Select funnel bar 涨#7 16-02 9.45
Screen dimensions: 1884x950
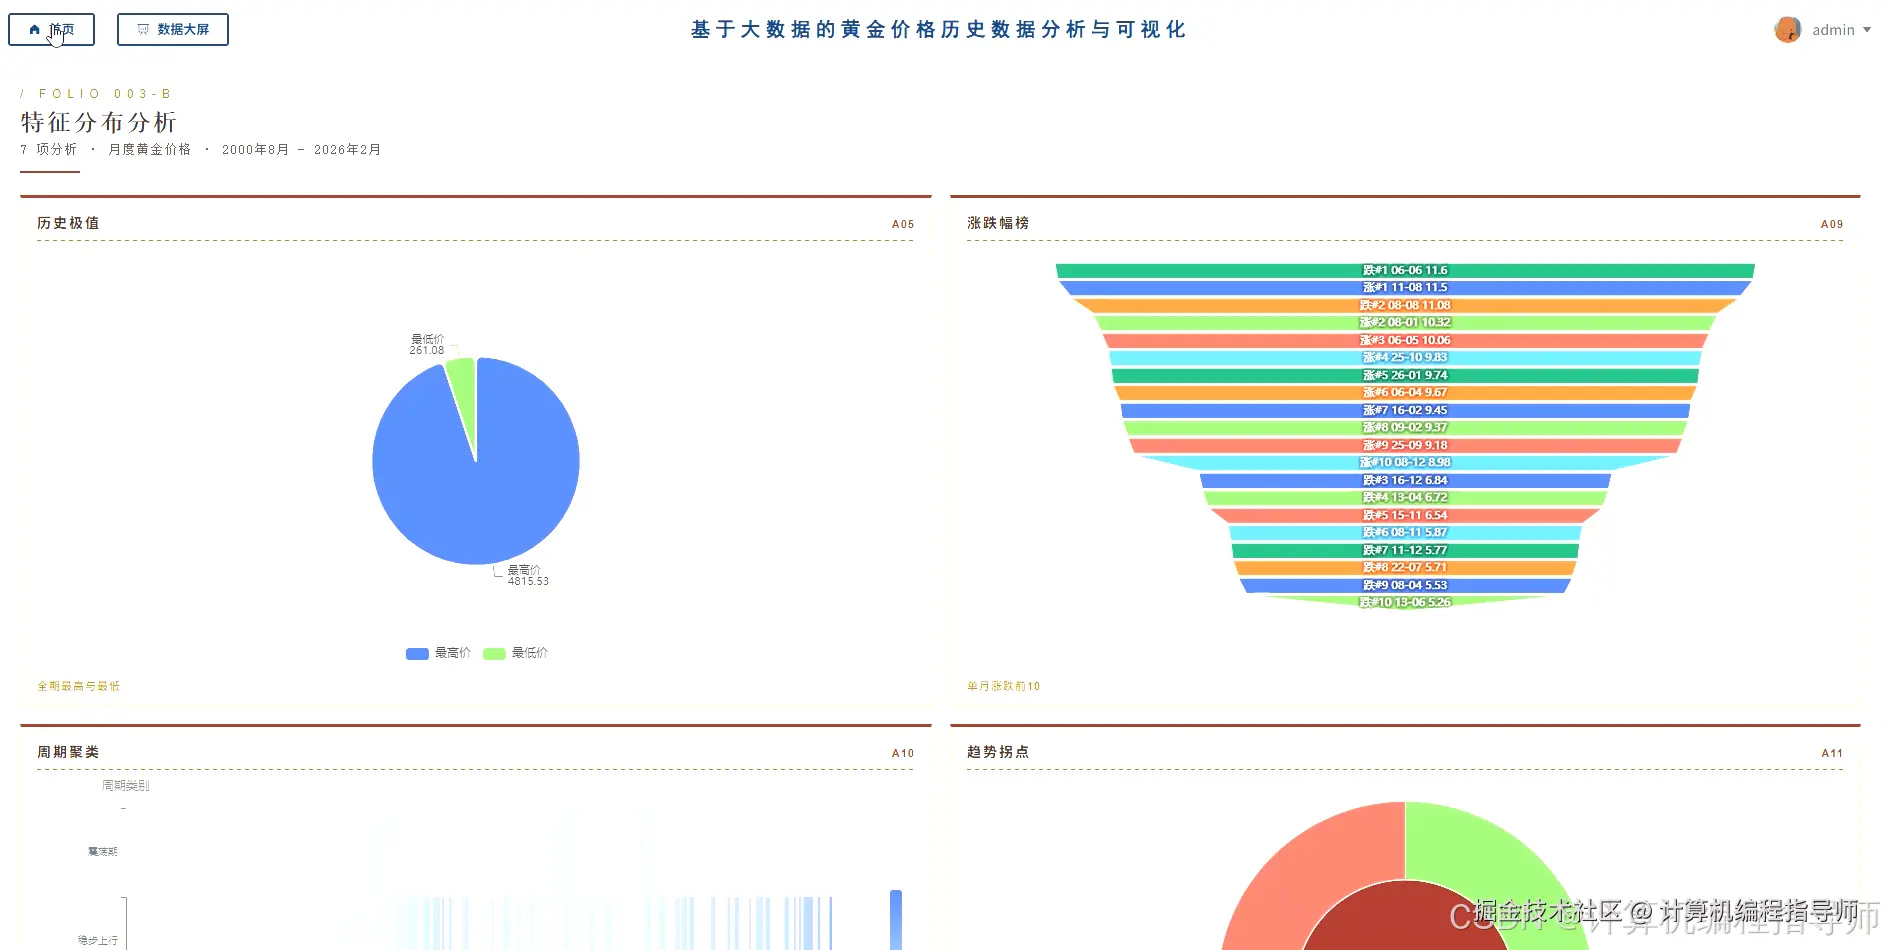tap(1405, 411)
